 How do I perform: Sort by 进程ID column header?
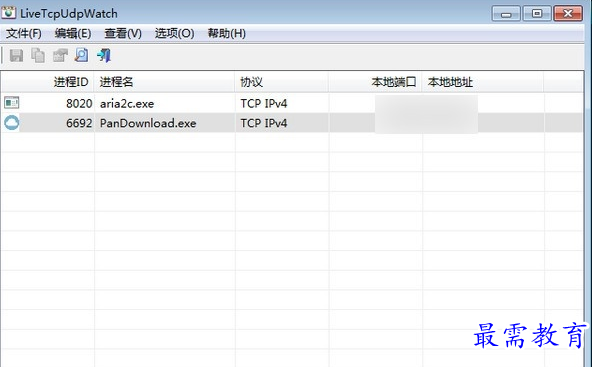[47, 82]
